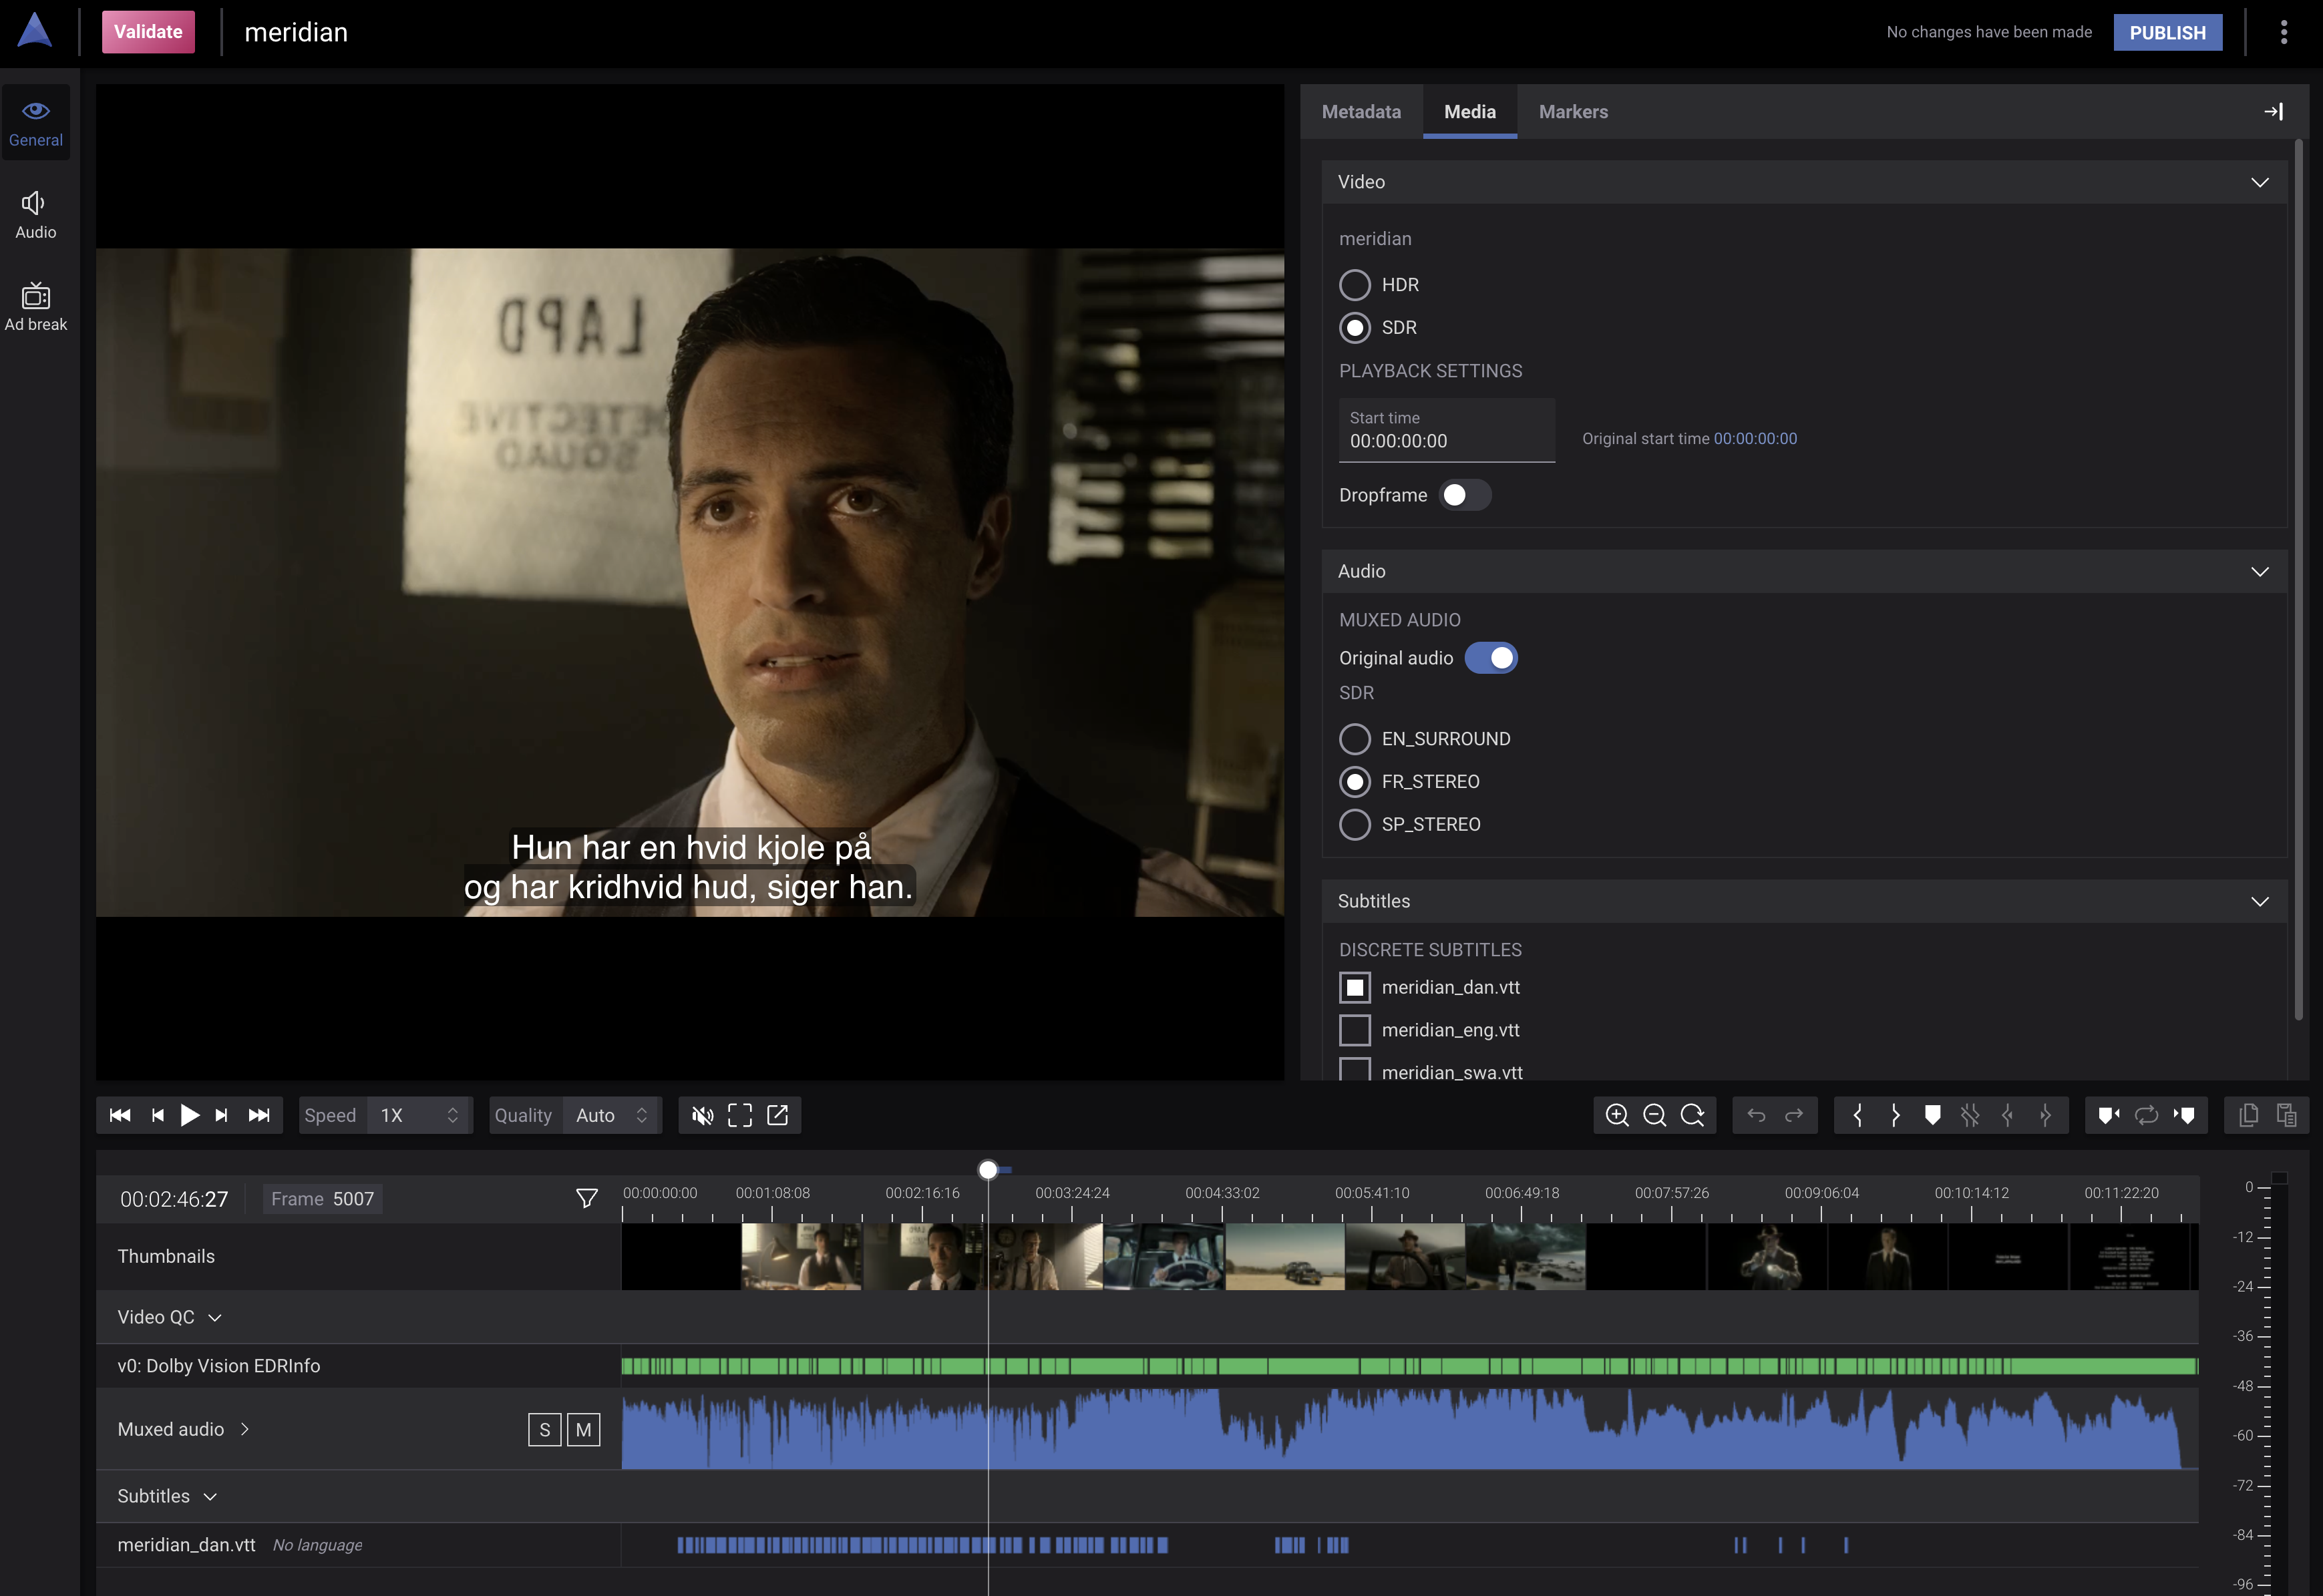Select the HDR radio button
2323x1596 pixels.
click(x=1355, y=285)
